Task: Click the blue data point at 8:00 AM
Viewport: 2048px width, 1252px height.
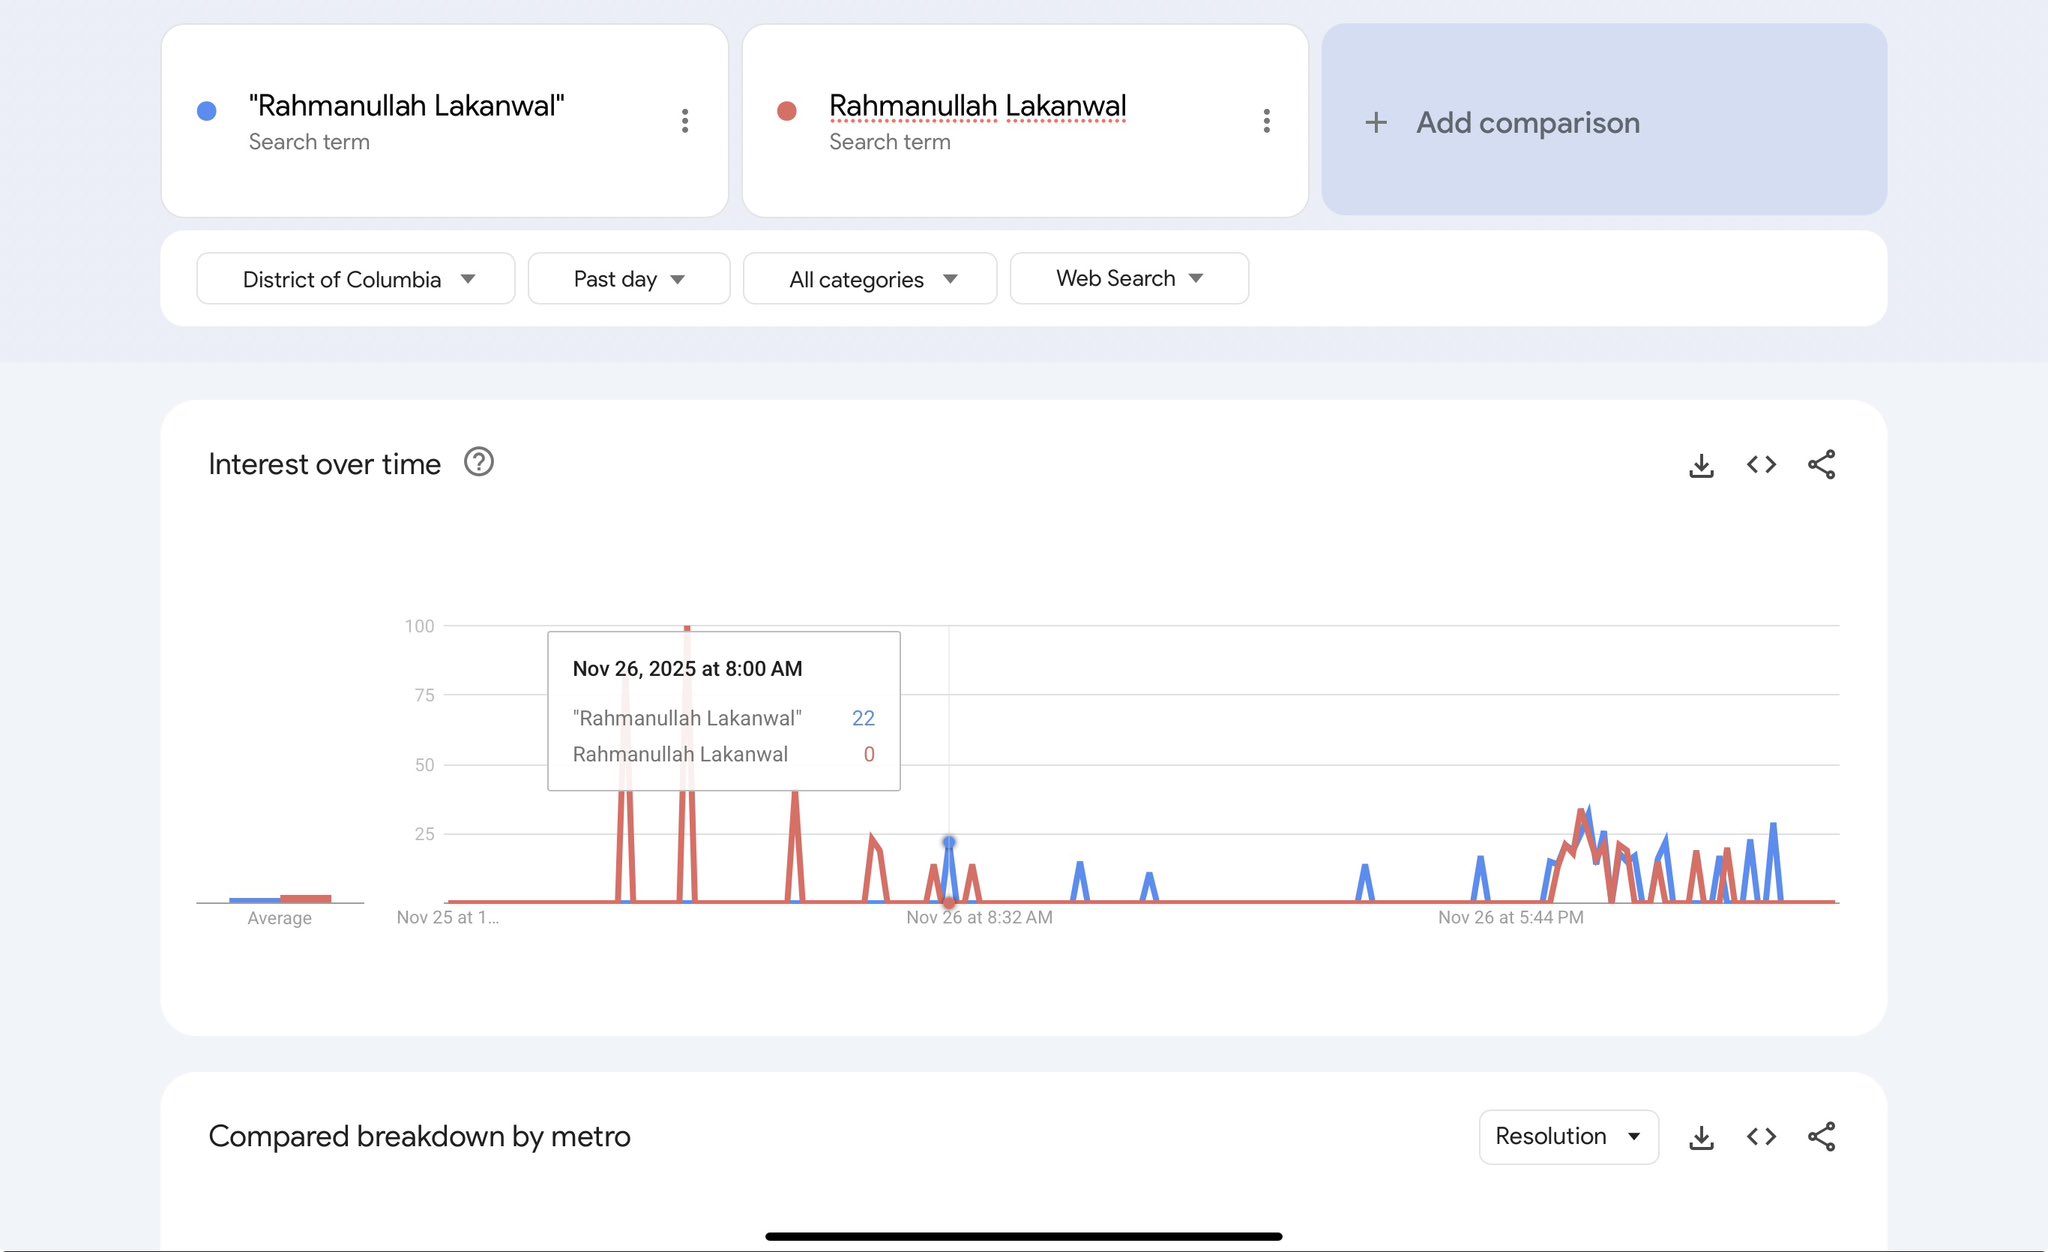Action: pos(949,842)
